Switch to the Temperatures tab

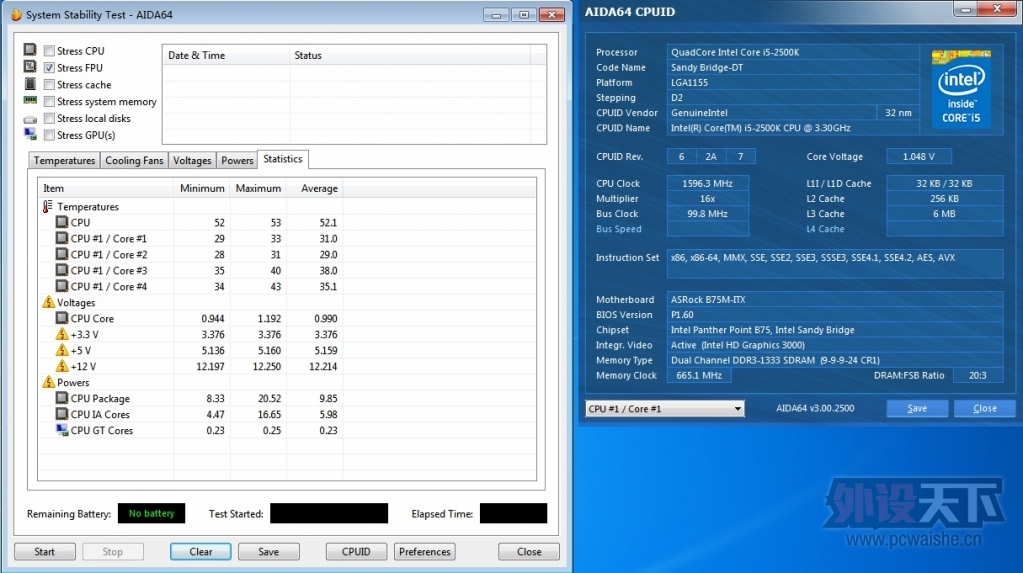click(x=64, y=161)
